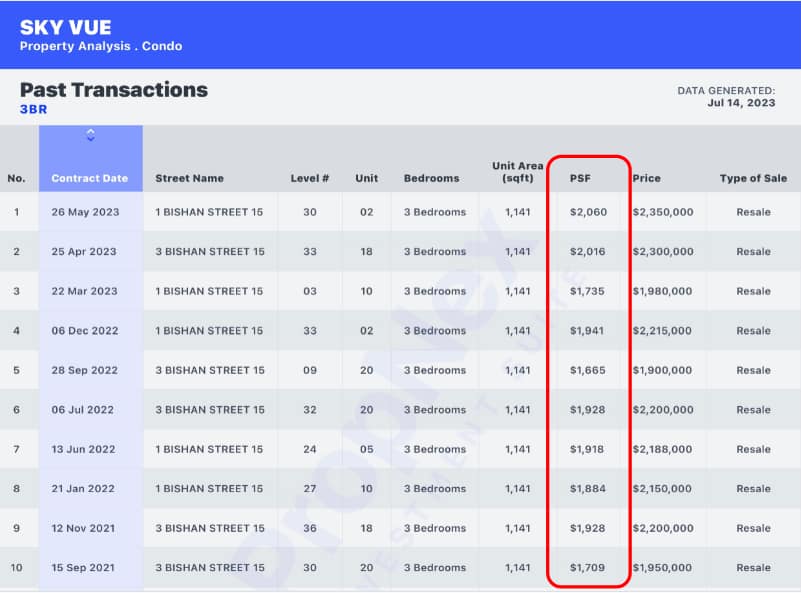Click the PSF column header

pyautogui.click(x=580, y=178)
